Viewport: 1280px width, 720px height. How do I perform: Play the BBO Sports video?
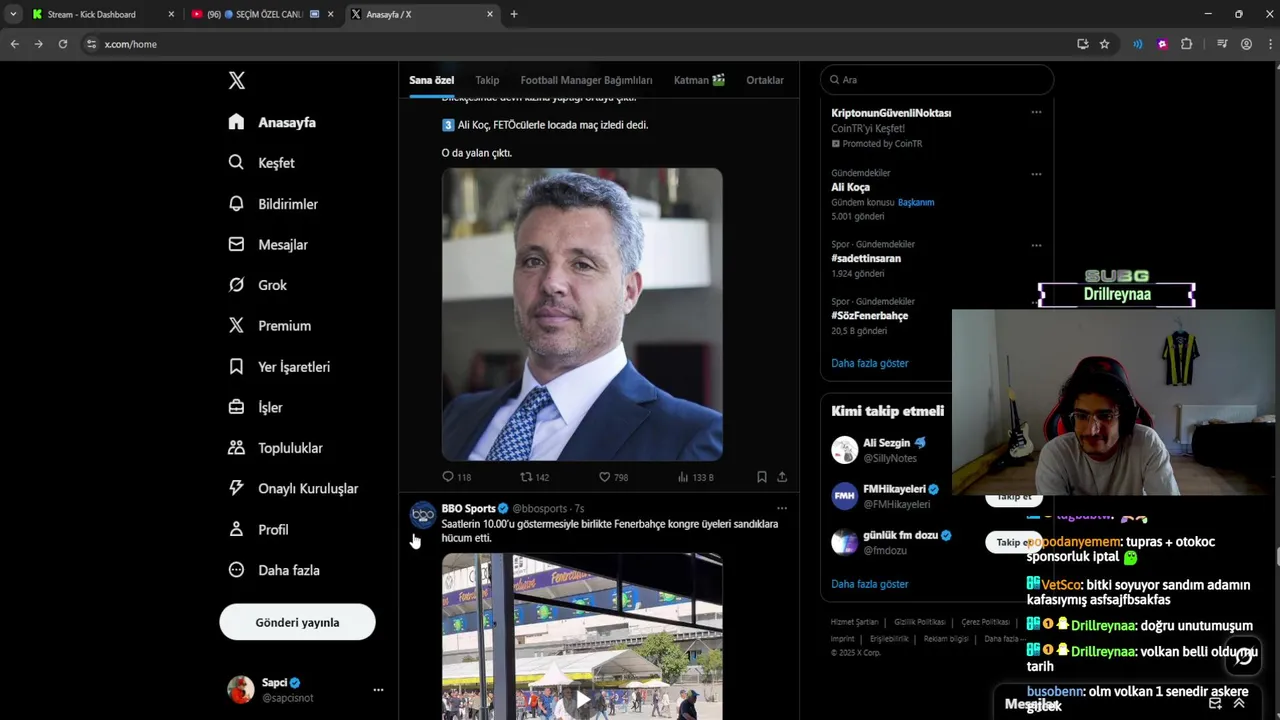pyautogui.click(x=582, y=697)
